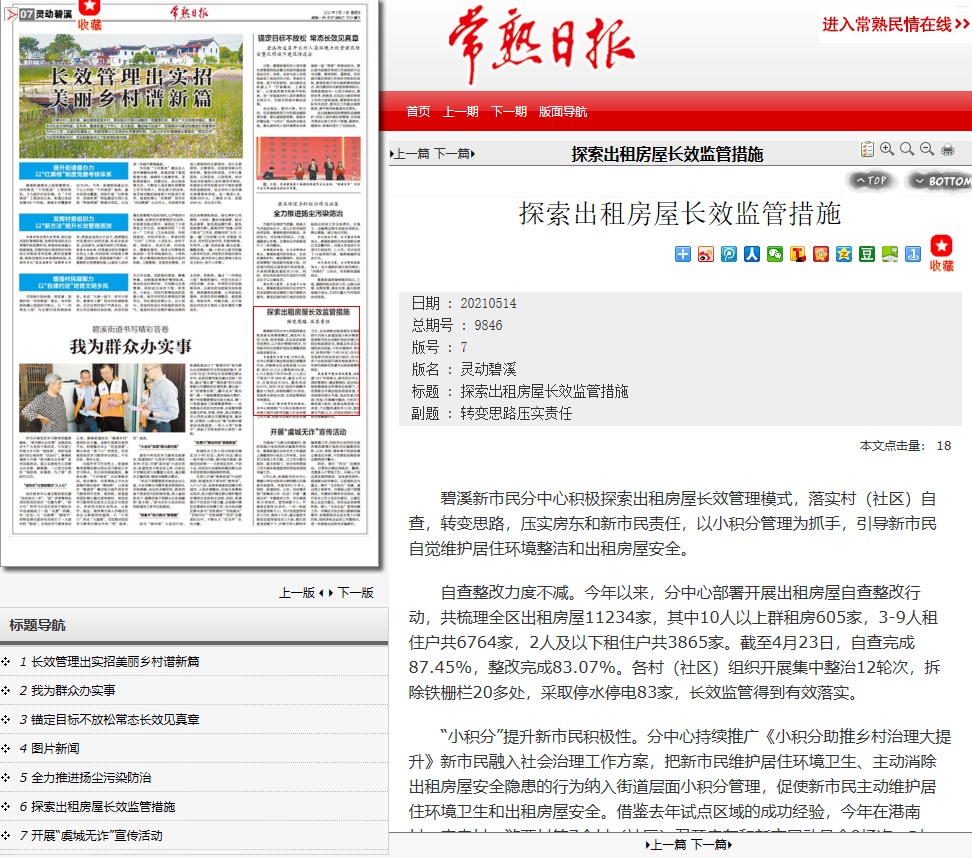Click the light-green landscape share icon
This screenshot has height=858, width=972.
pos(890,254)
